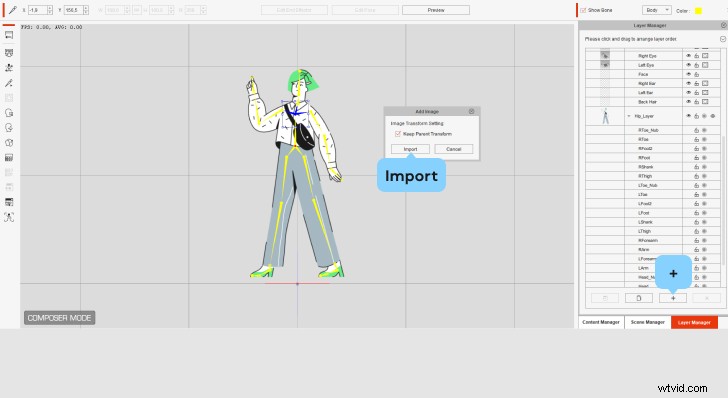
Task: Close the Add Image dialog
Action: [x=472, y=111]
